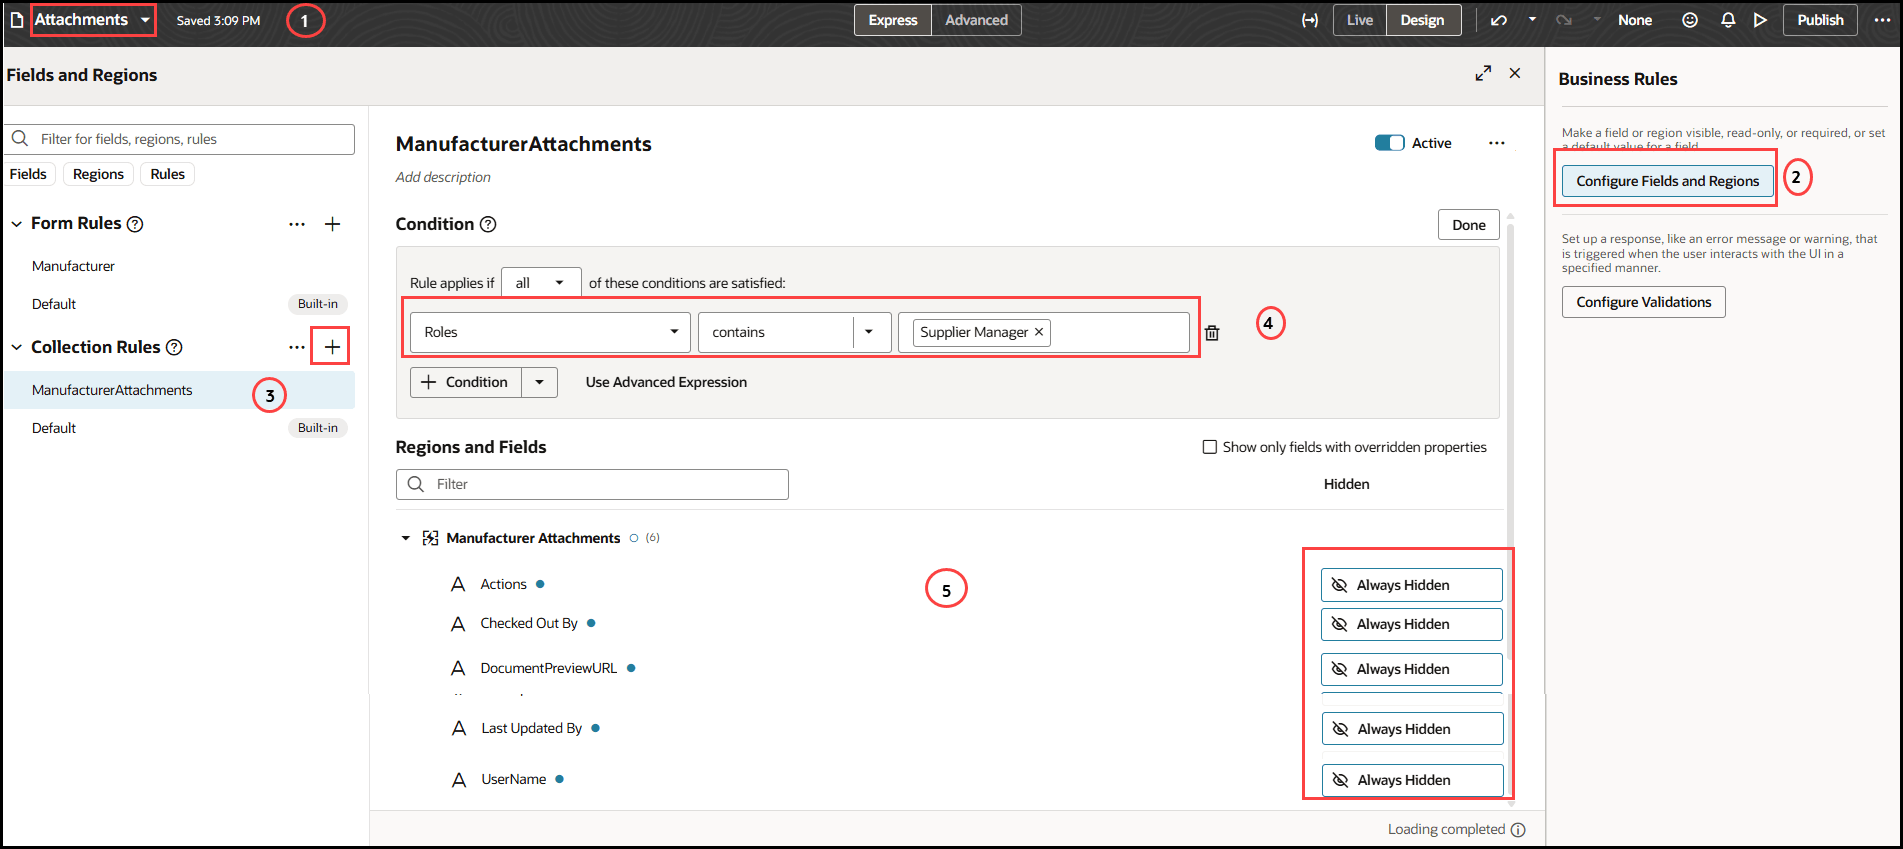Switch to Advanced mode
The height and width of the screenshot is (849, 1903).
pyautogui.click(x=976, y=20)
